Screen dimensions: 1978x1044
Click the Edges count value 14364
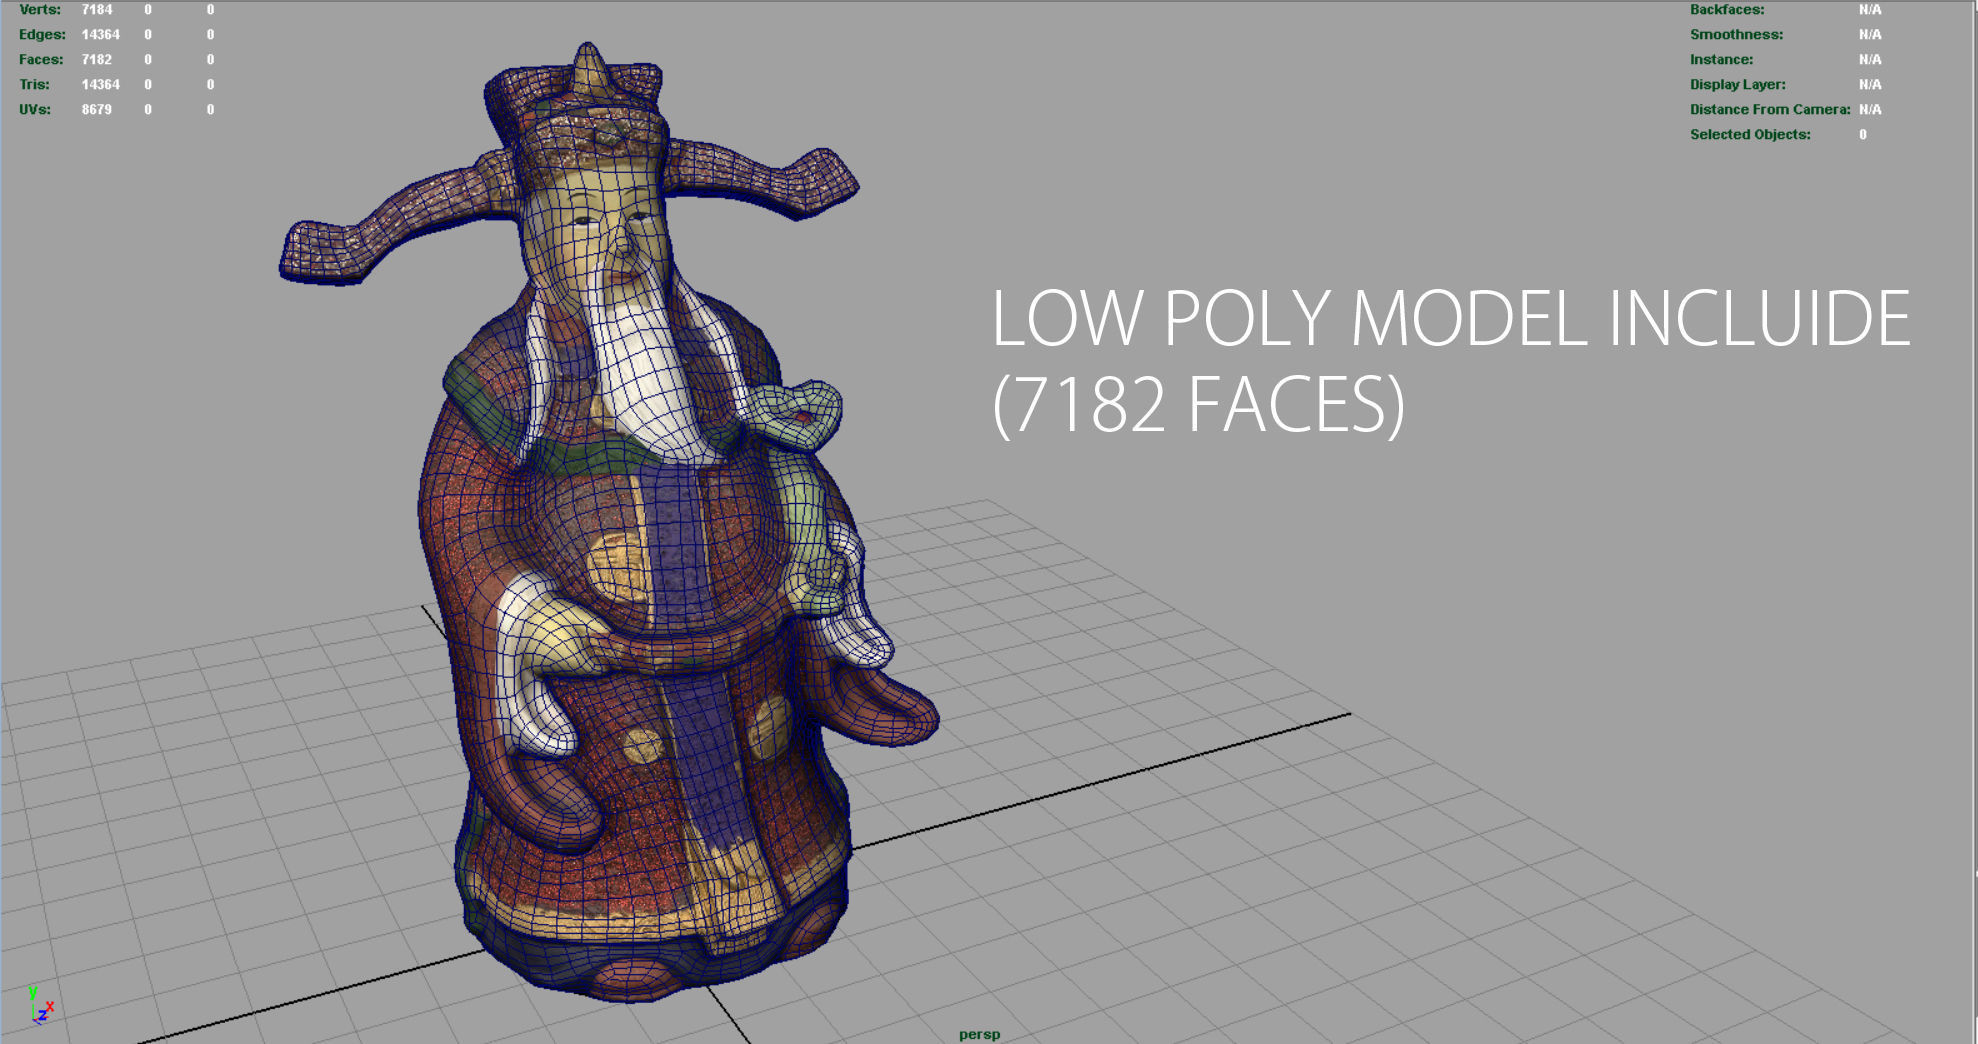(101, 34)
